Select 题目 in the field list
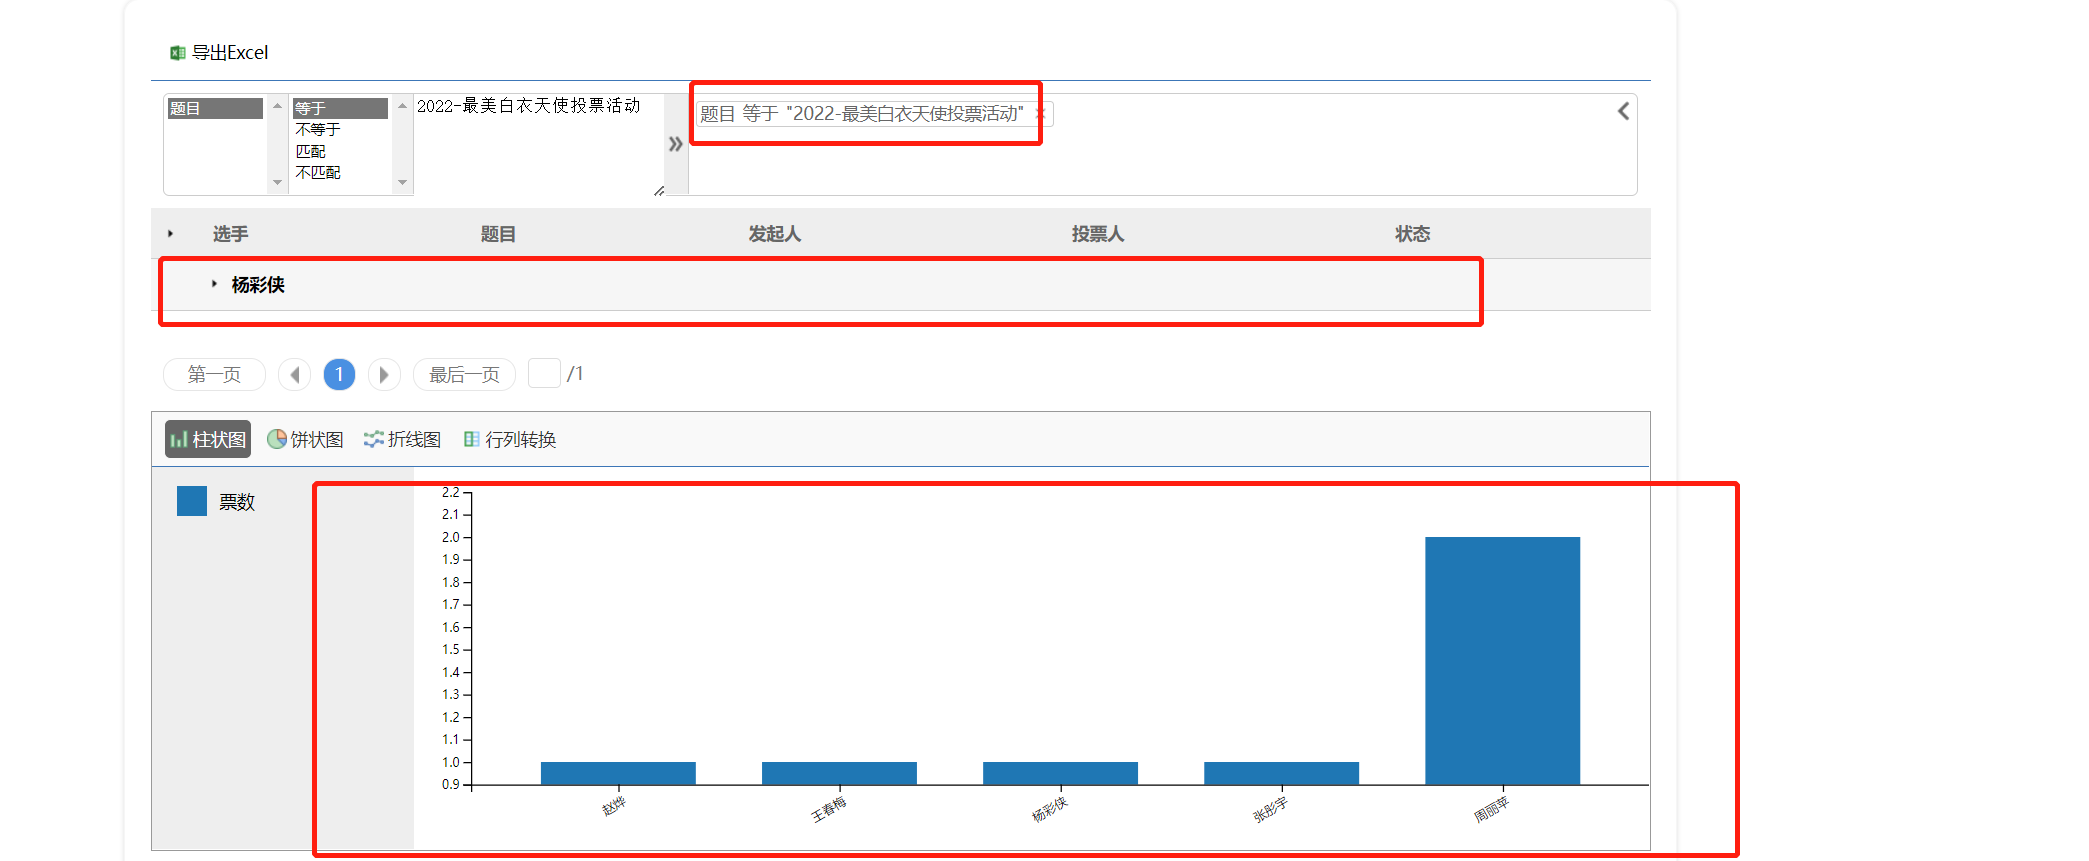 (215, 108)
